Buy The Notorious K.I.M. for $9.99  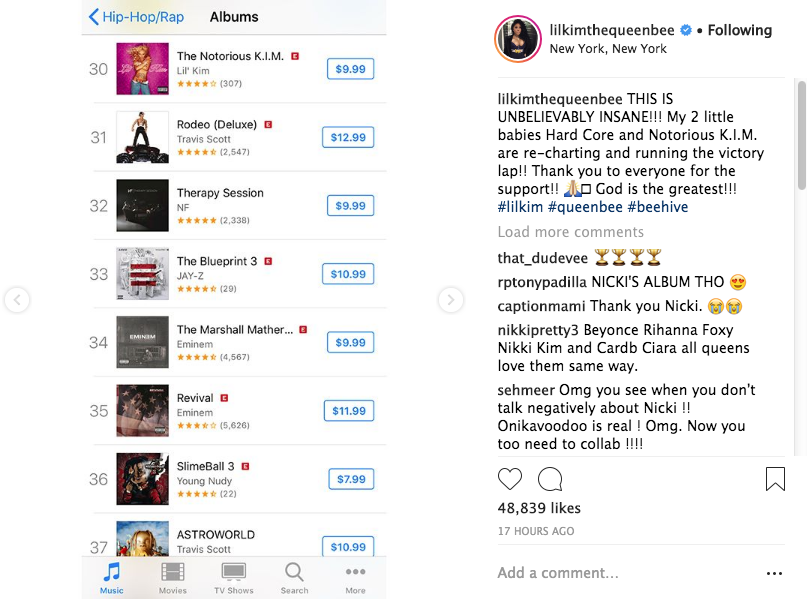tap(350, 69)
